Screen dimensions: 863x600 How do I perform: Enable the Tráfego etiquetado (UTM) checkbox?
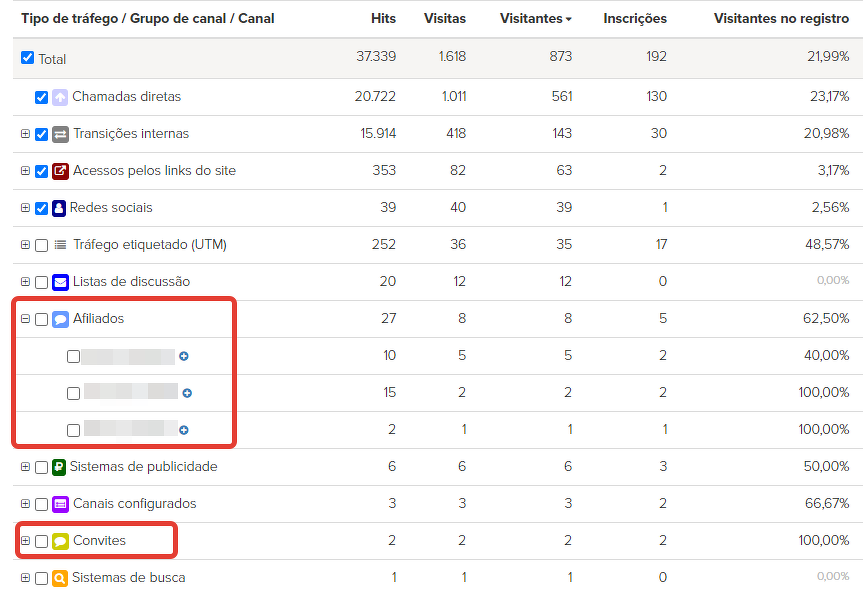41,245
